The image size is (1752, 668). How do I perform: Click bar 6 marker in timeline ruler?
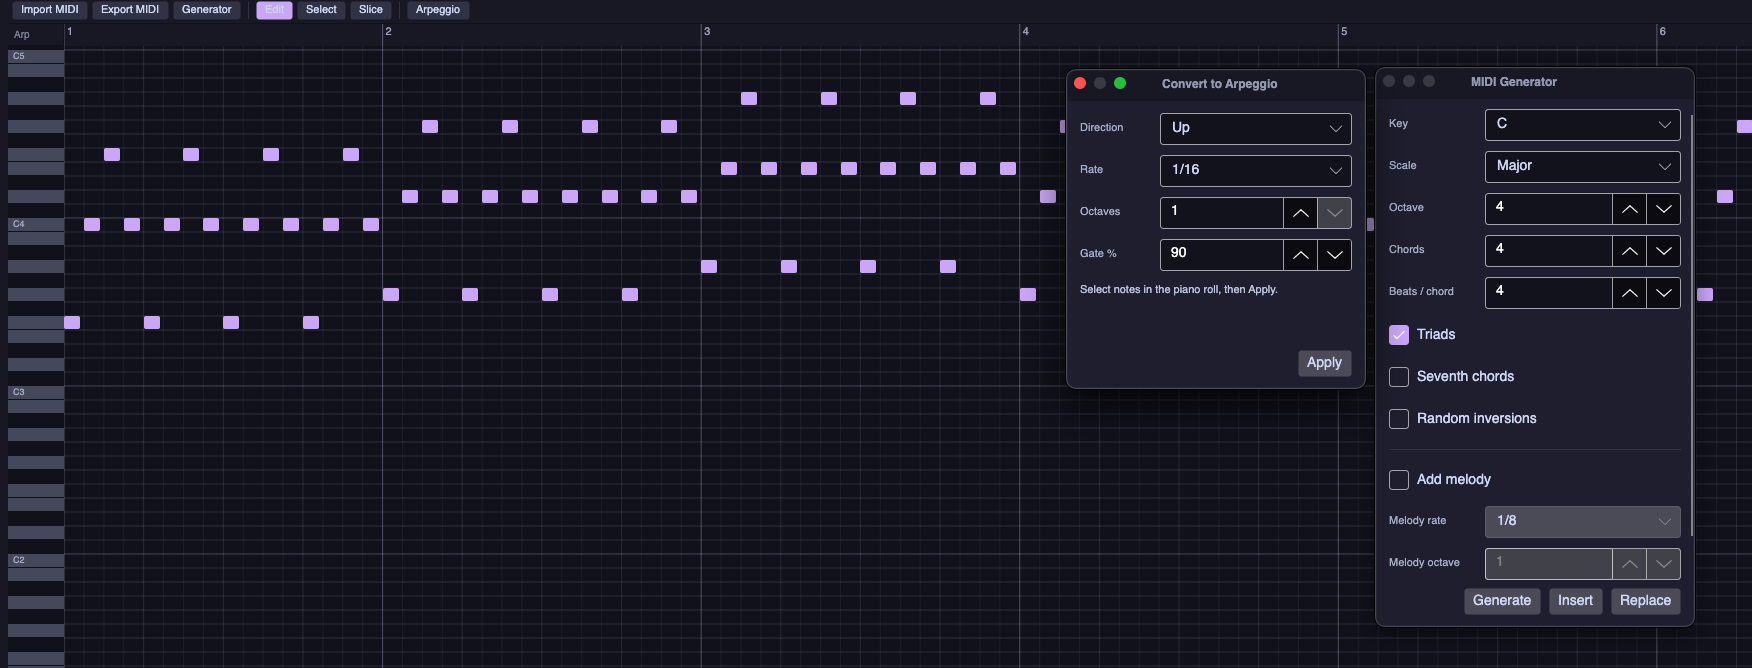(x=1663, y=32)
